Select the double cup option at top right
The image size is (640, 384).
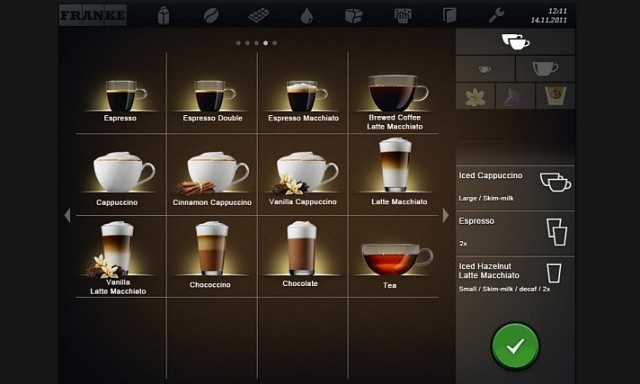[x=516, y=42]
